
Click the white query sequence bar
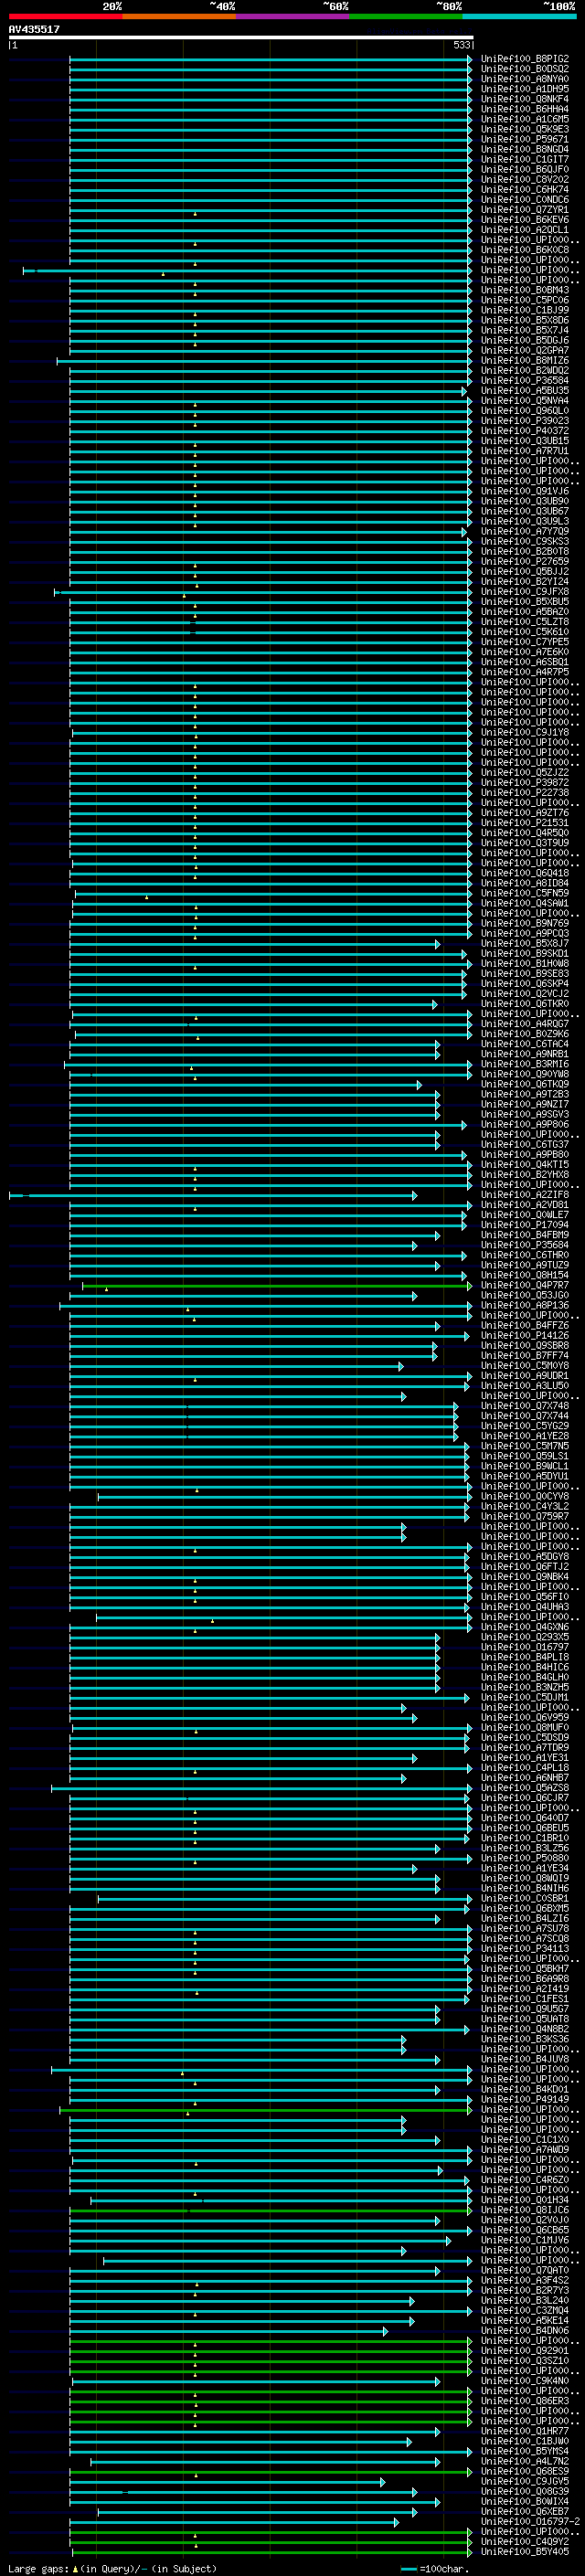[x=241, y=38]
